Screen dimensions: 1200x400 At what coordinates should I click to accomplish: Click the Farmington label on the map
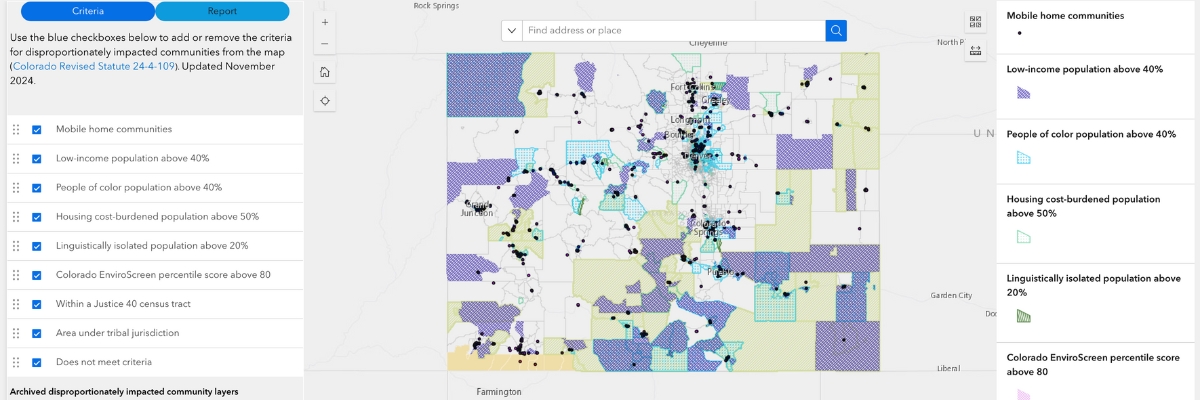(x=499, y=391)
